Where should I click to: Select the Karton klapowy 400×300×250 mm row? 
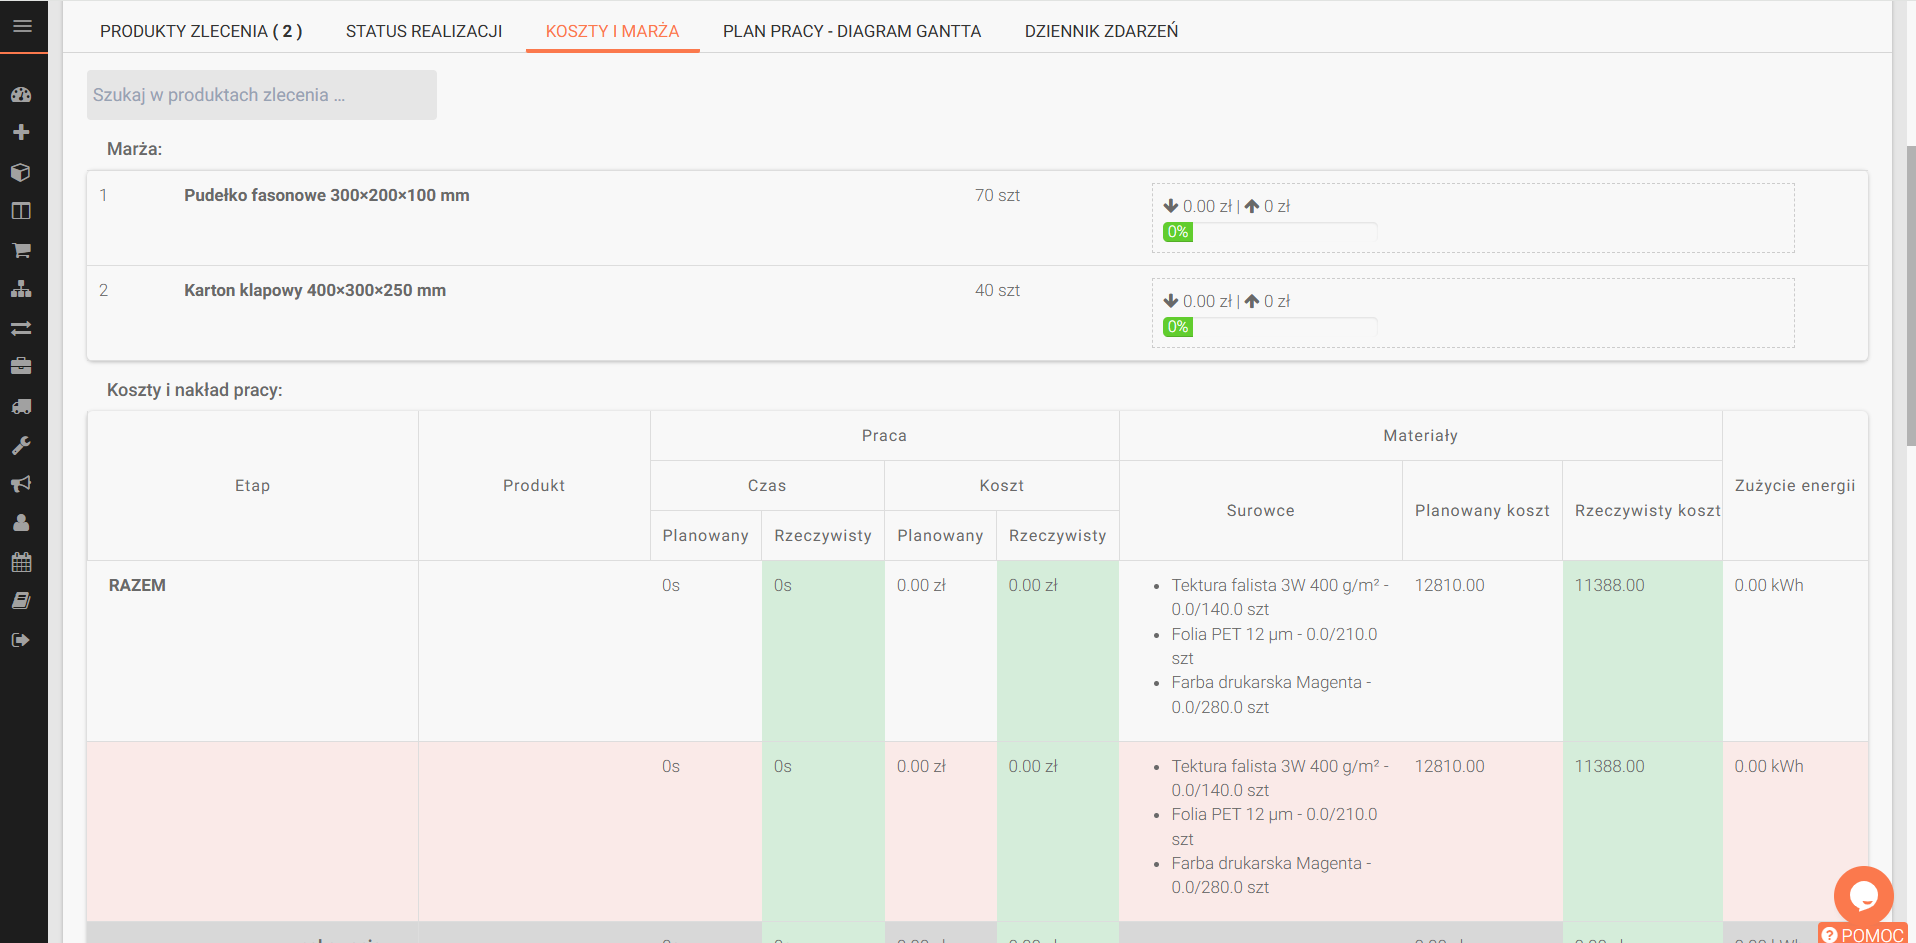click(x=977, y=313)
